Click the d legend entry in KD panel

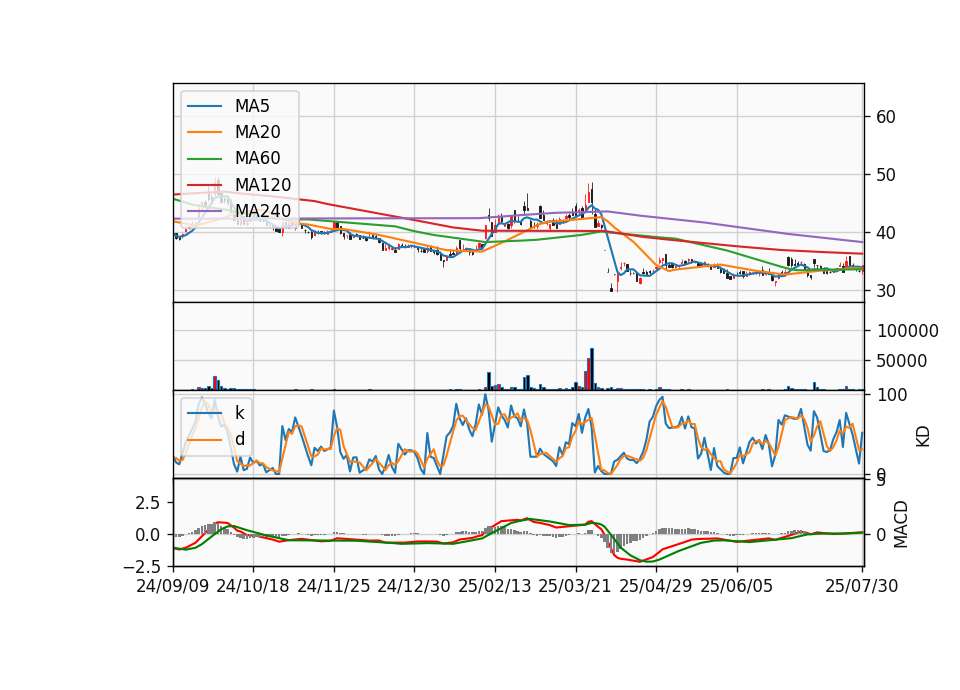(x=240, y=439)
